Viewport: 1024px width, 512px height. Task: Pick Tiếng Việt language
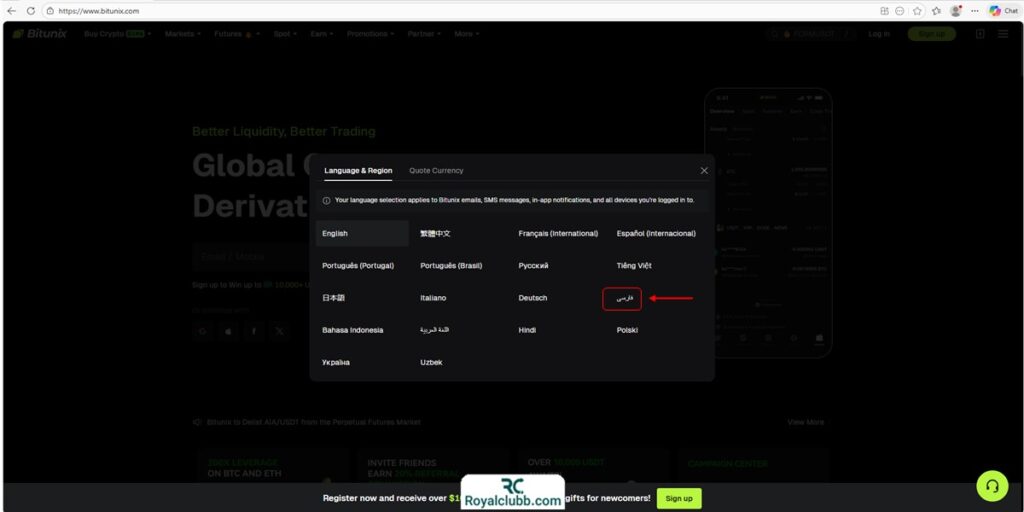633,266
